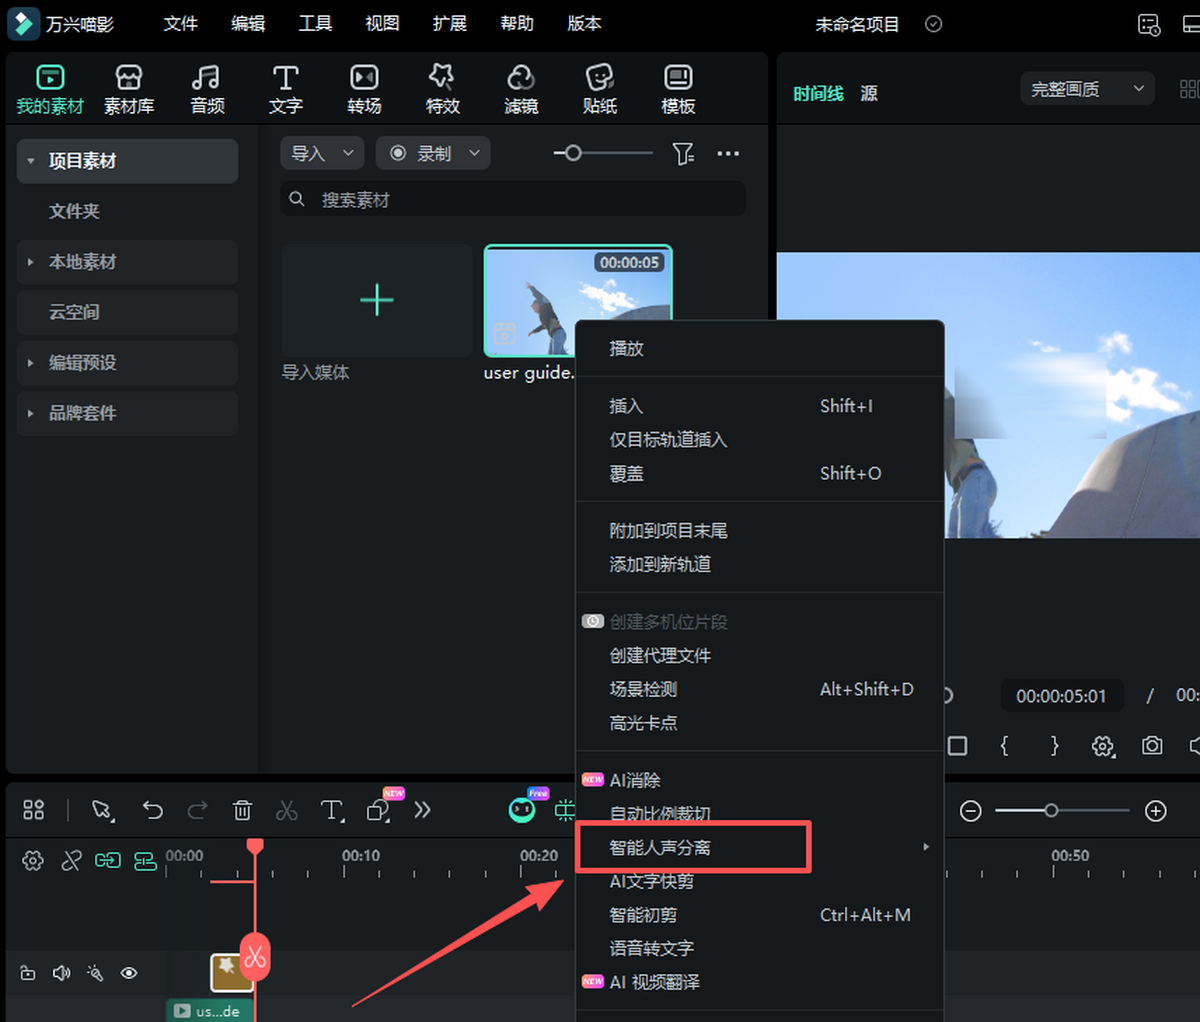Toggle the track lock icon
Screen dimensions: 1200x1022
[x=27, y=972]
